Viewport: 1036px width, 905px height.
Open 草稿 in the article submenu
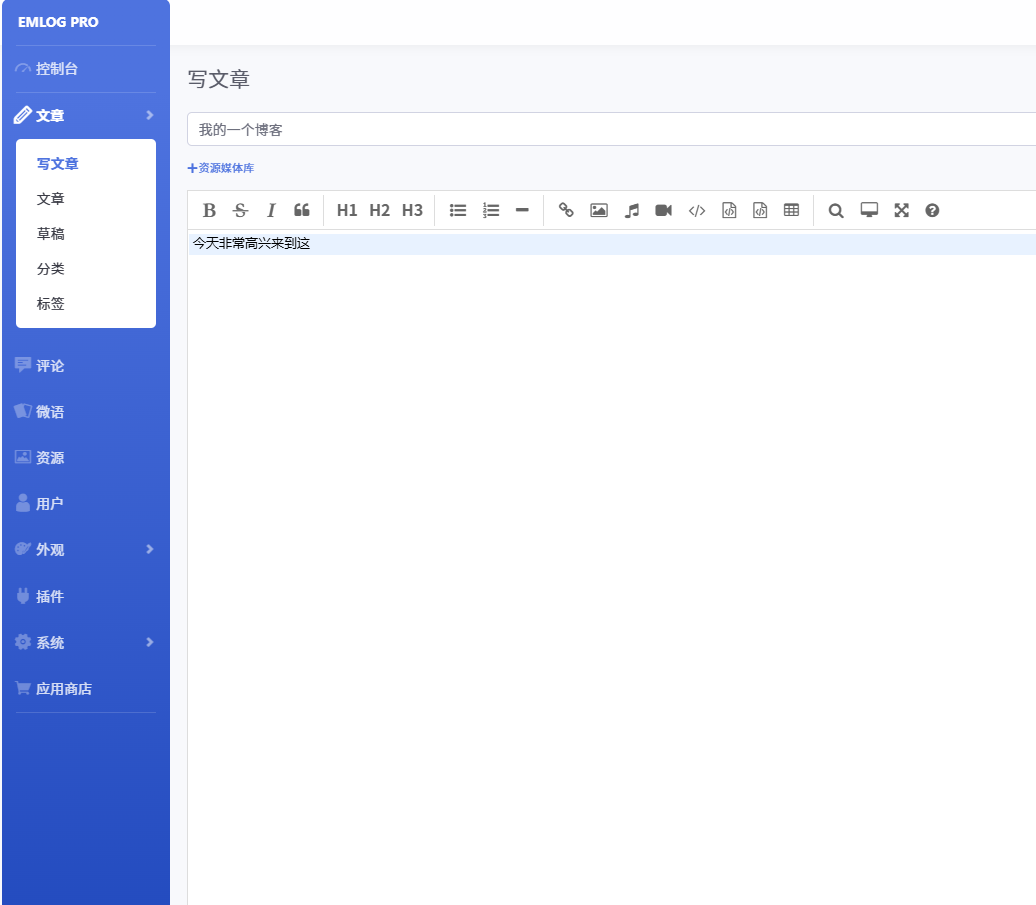tap(51, 234)
